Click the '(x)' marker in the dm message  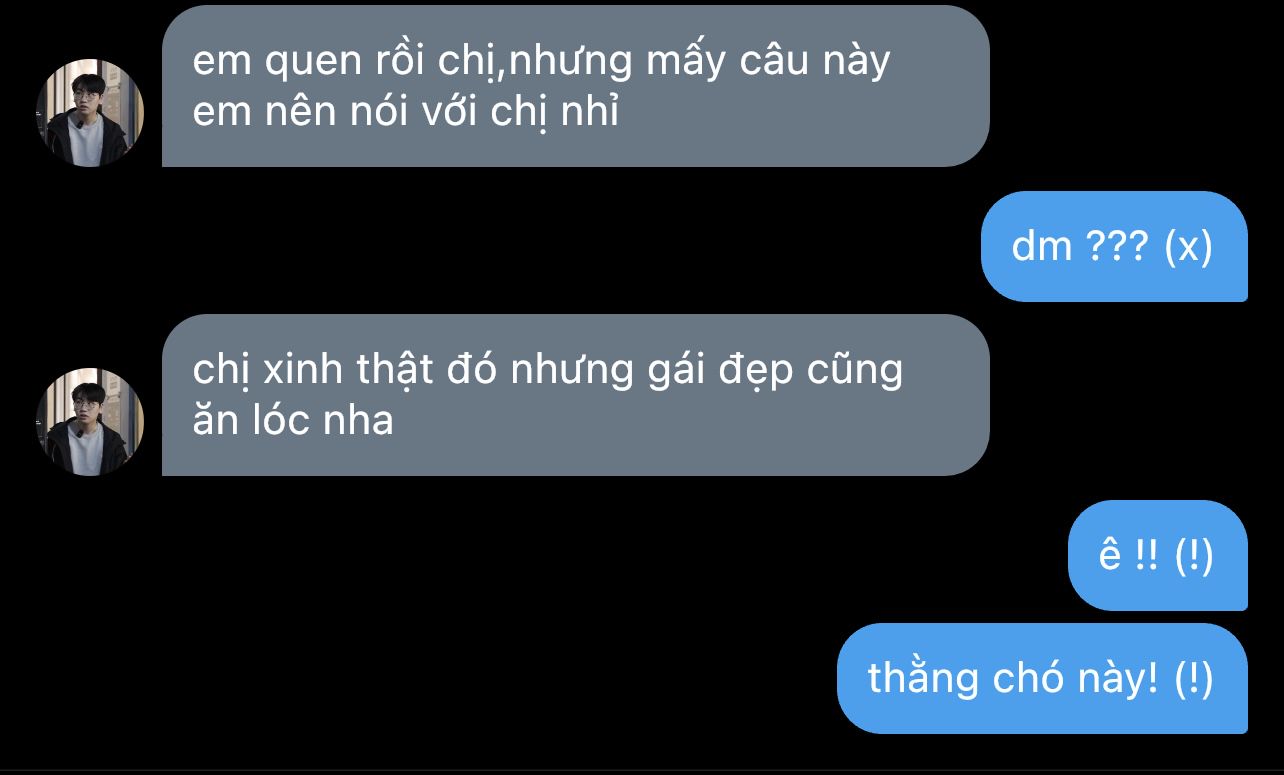[x=1189, y=246]
